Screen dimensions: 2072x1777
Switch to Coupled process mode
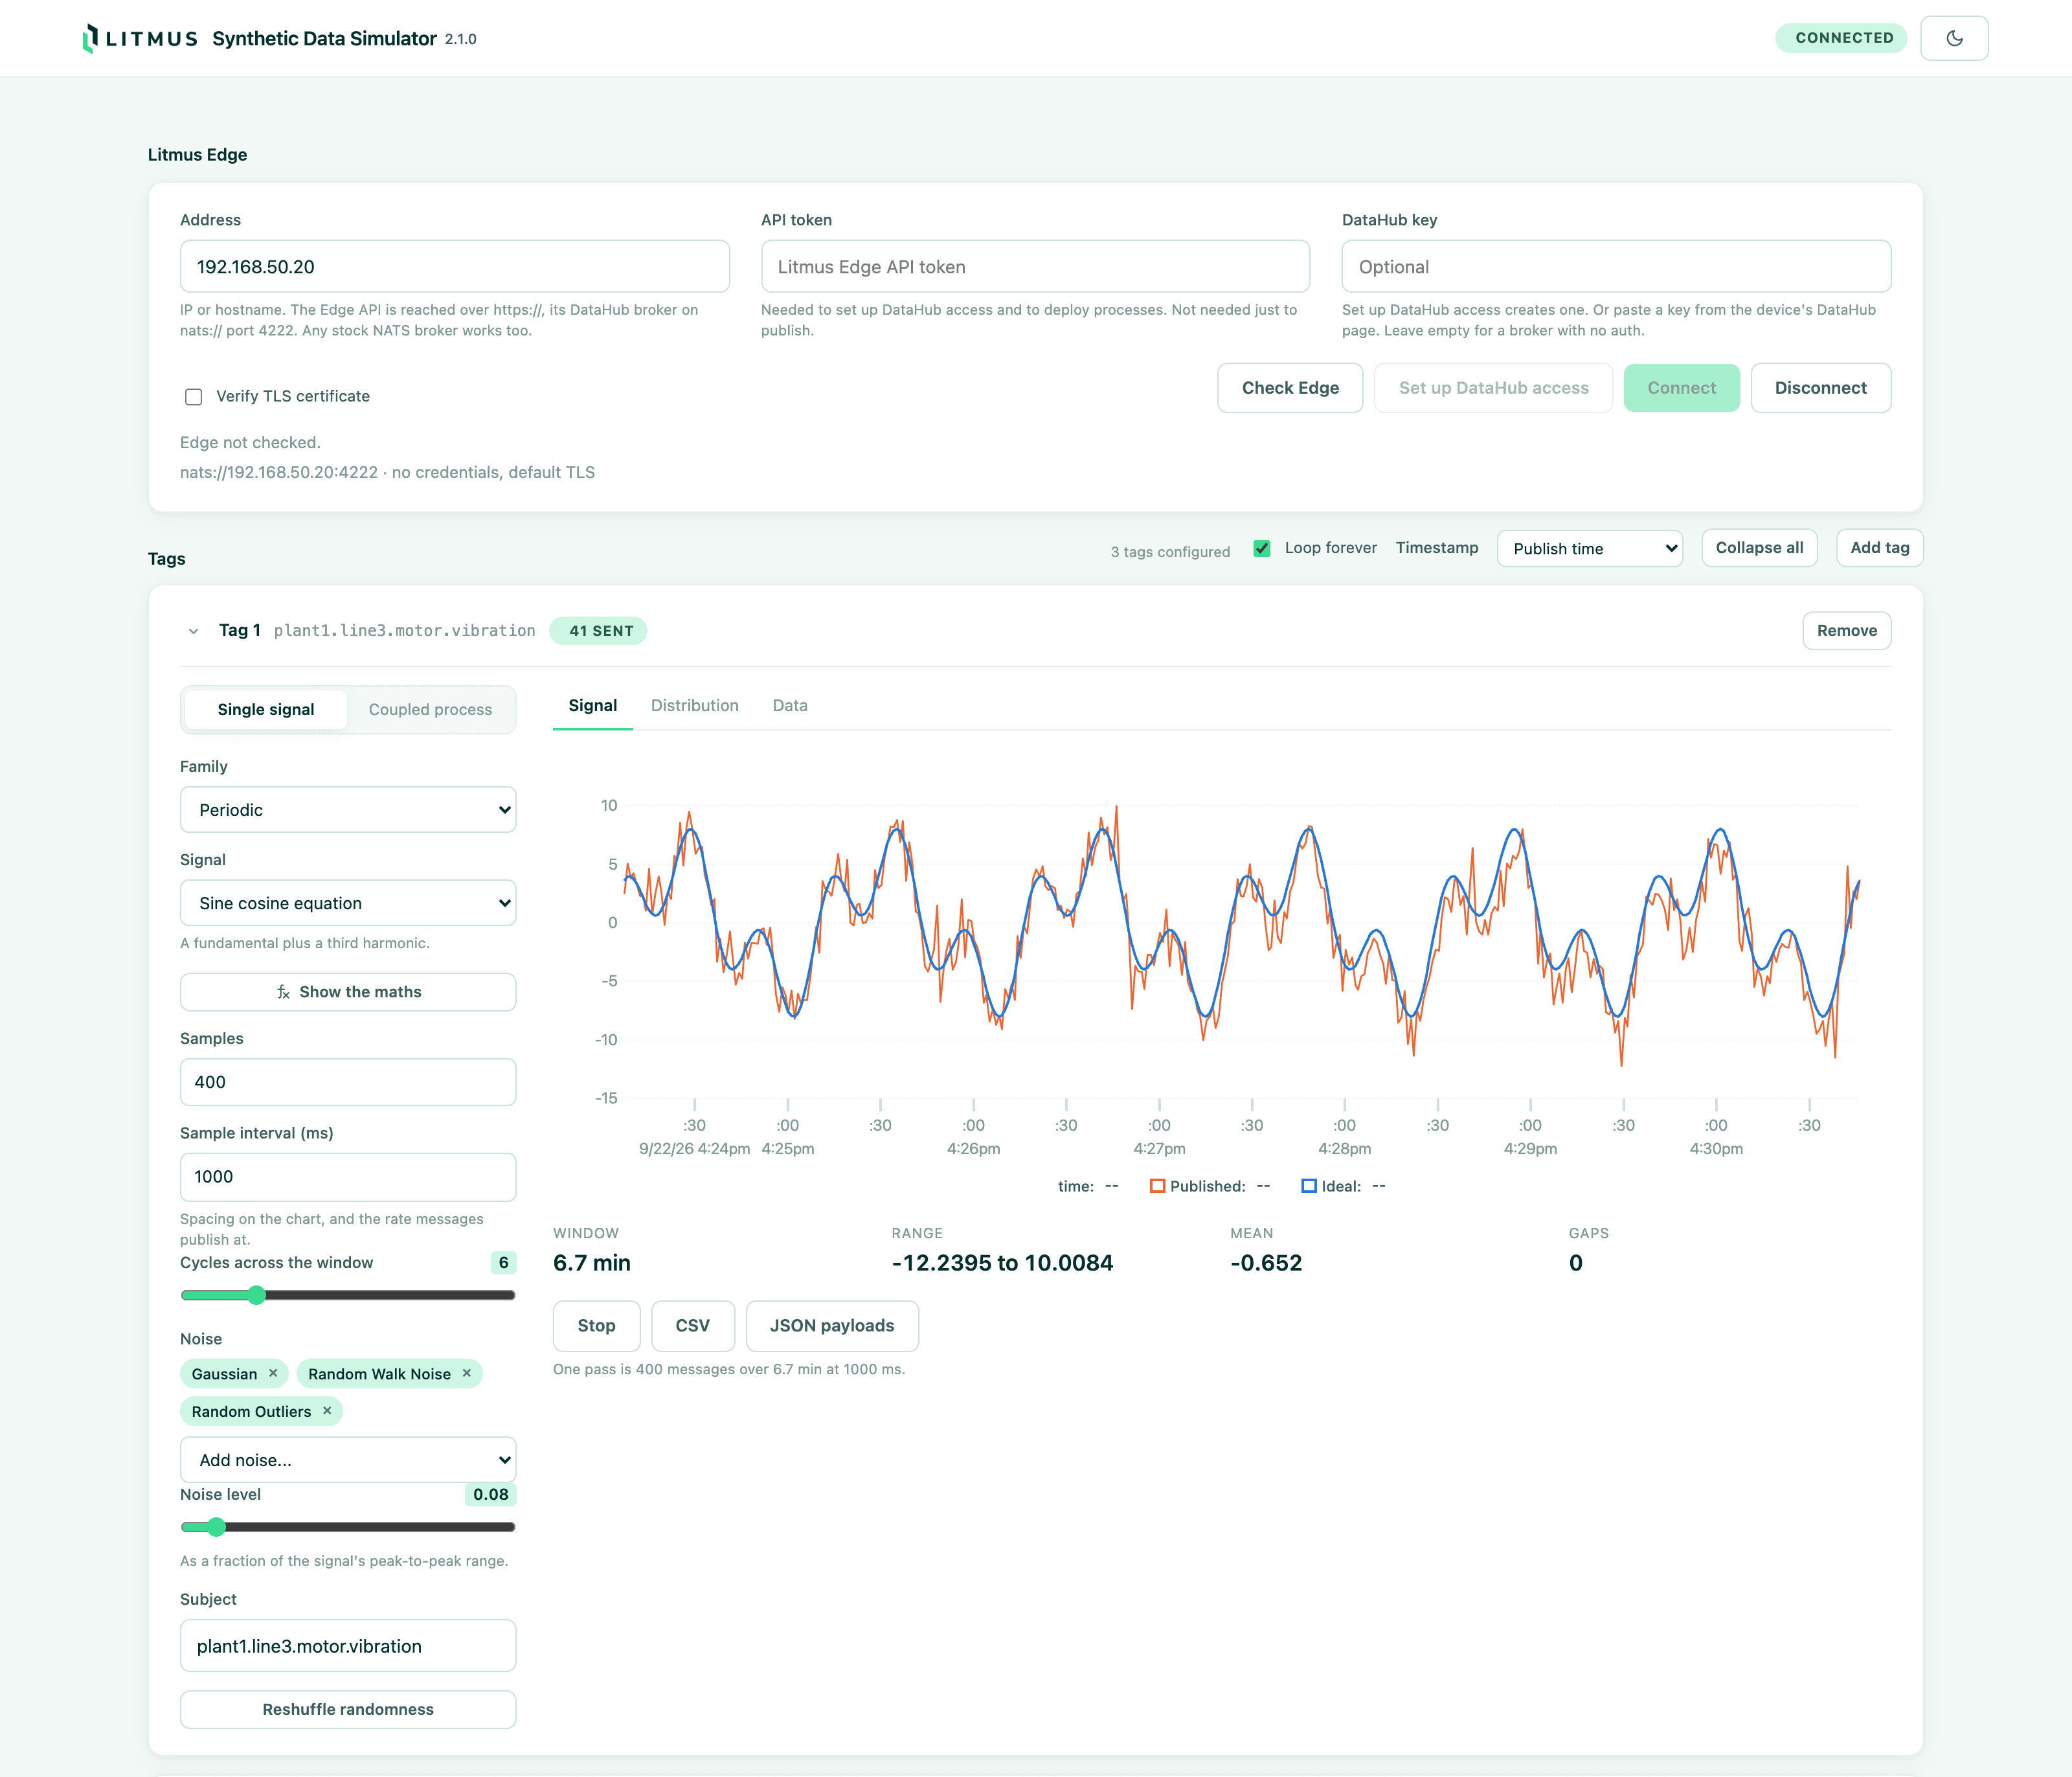pyautogui.click(x=430, y=709)
